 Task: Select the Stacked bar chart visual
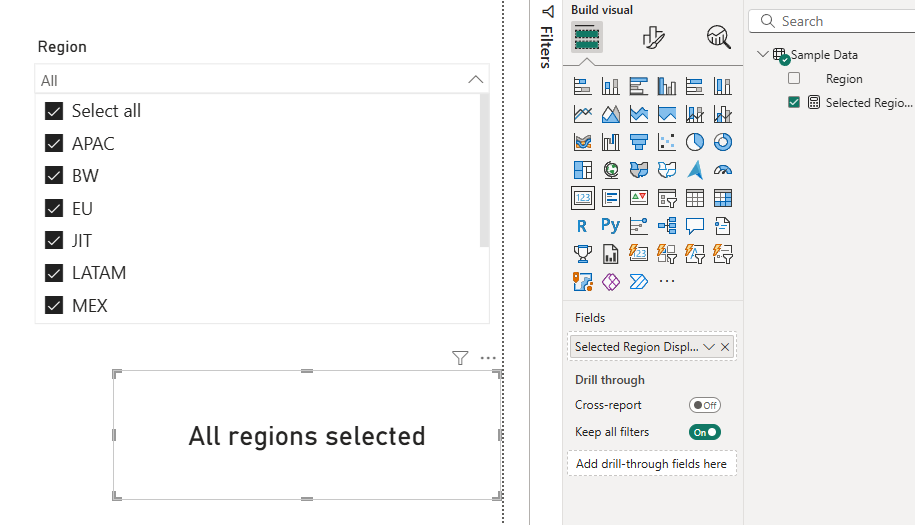(582, 86)
